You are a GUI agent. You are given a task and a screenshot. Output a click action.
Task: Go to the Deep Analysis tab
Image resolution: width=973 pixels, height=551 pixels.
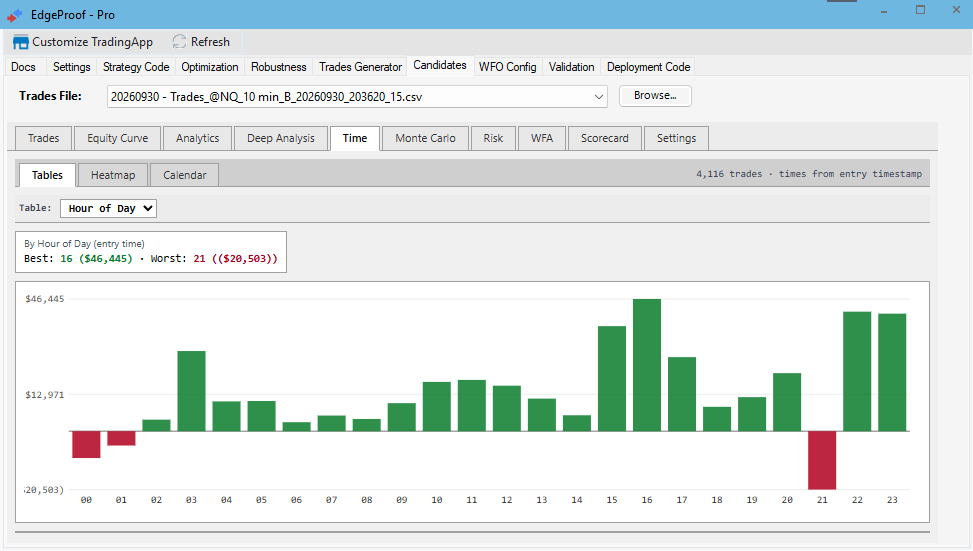pos(280,138)
